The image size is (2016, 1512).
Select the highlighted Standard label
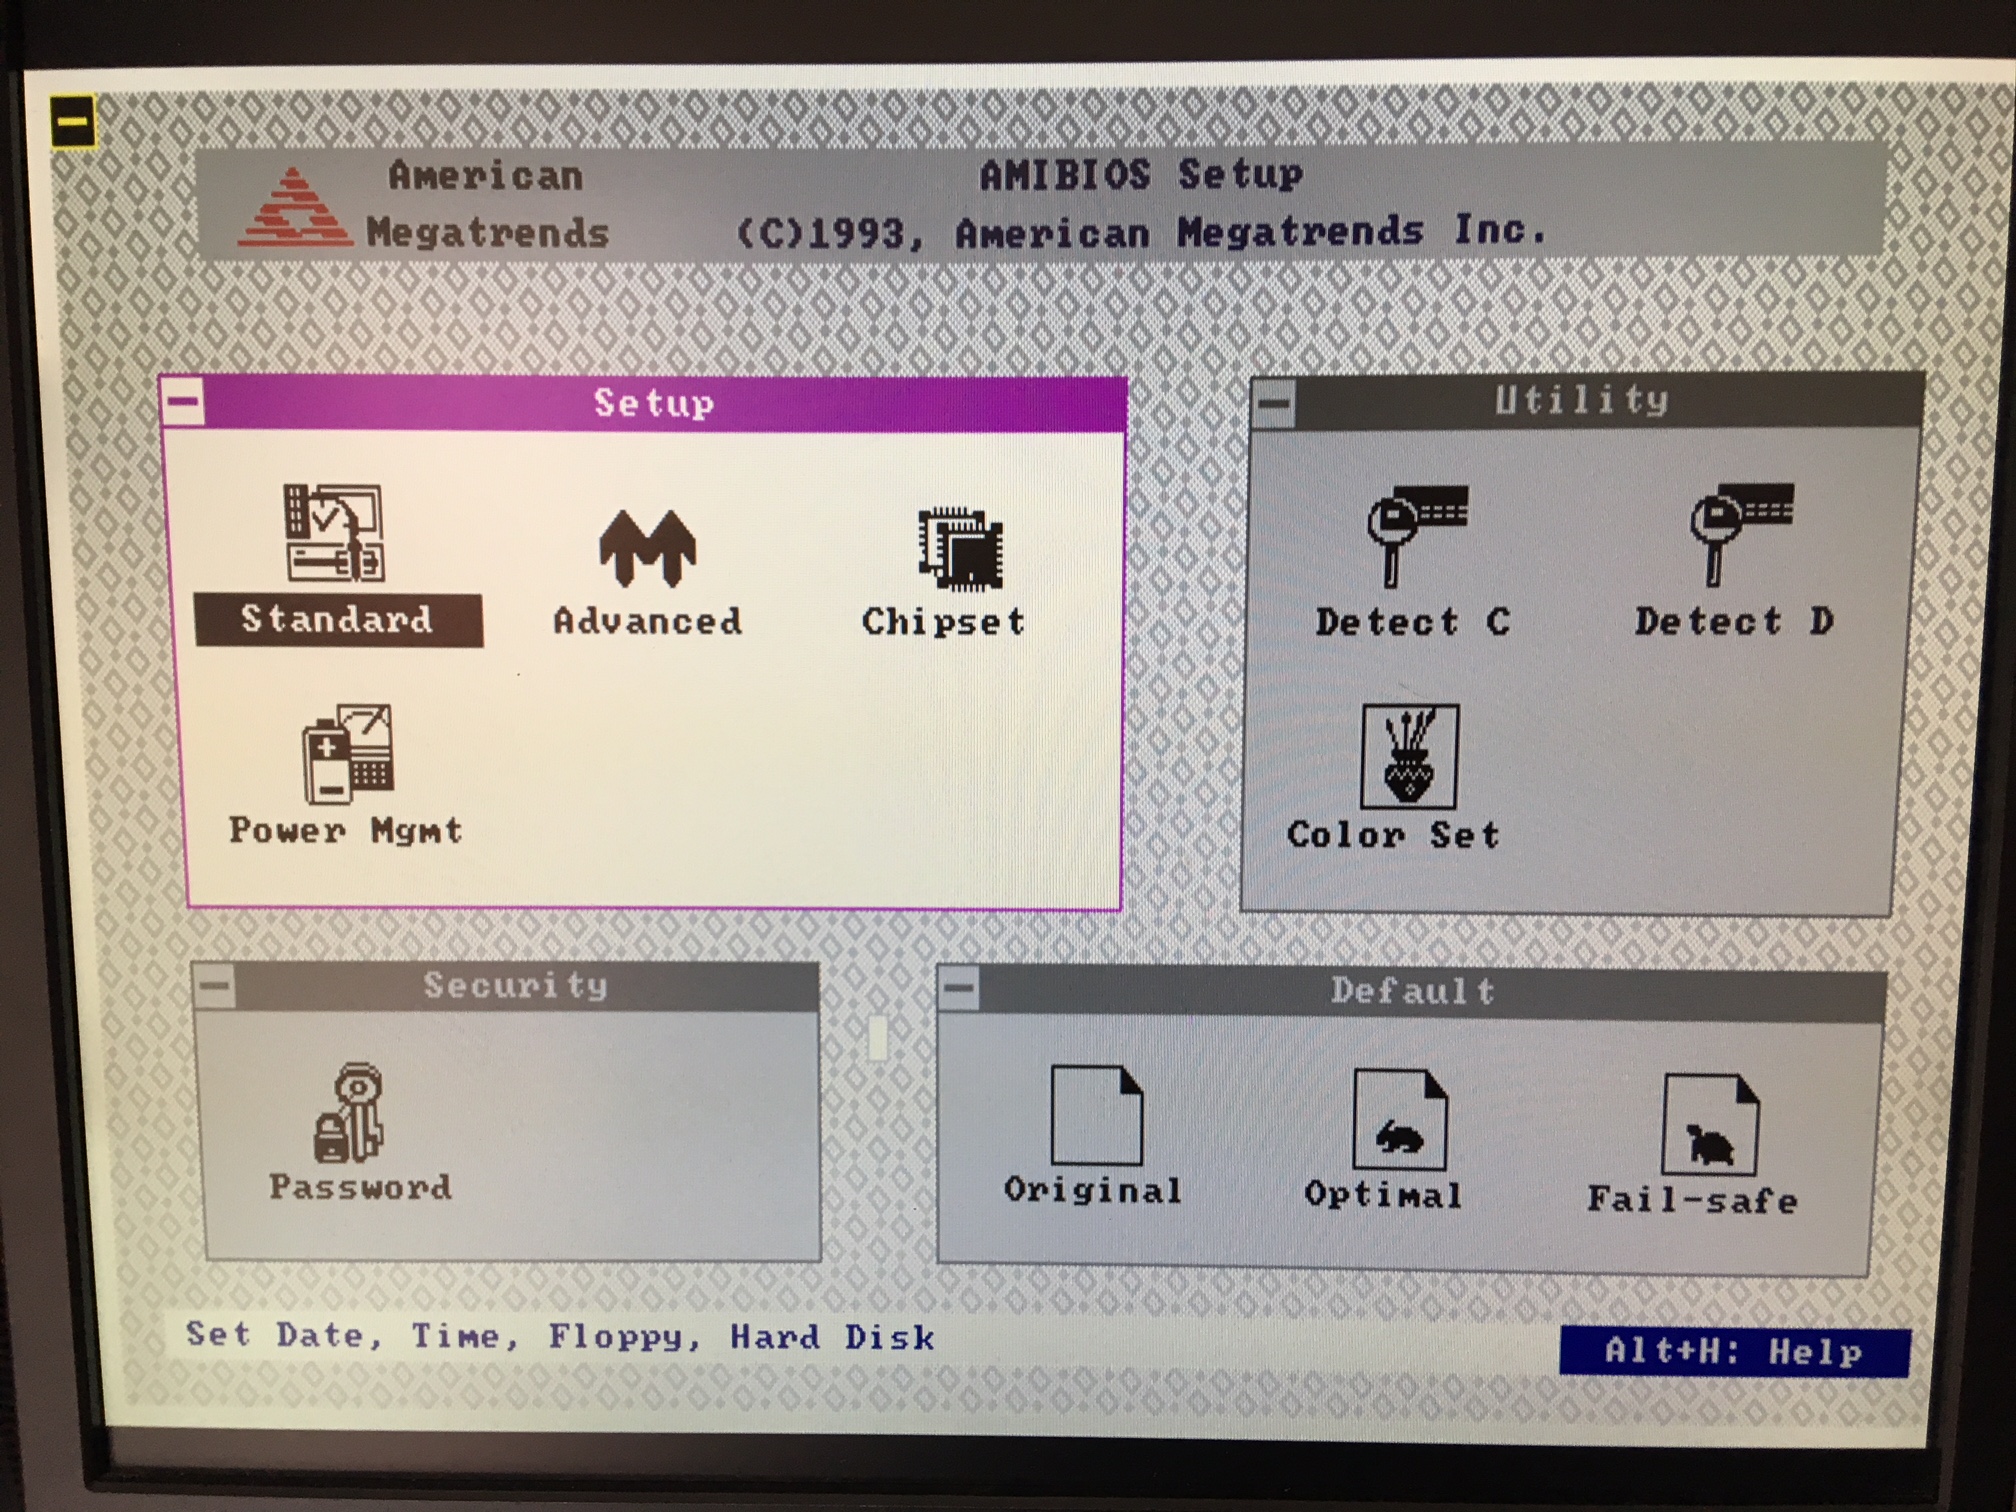[338, 620]
